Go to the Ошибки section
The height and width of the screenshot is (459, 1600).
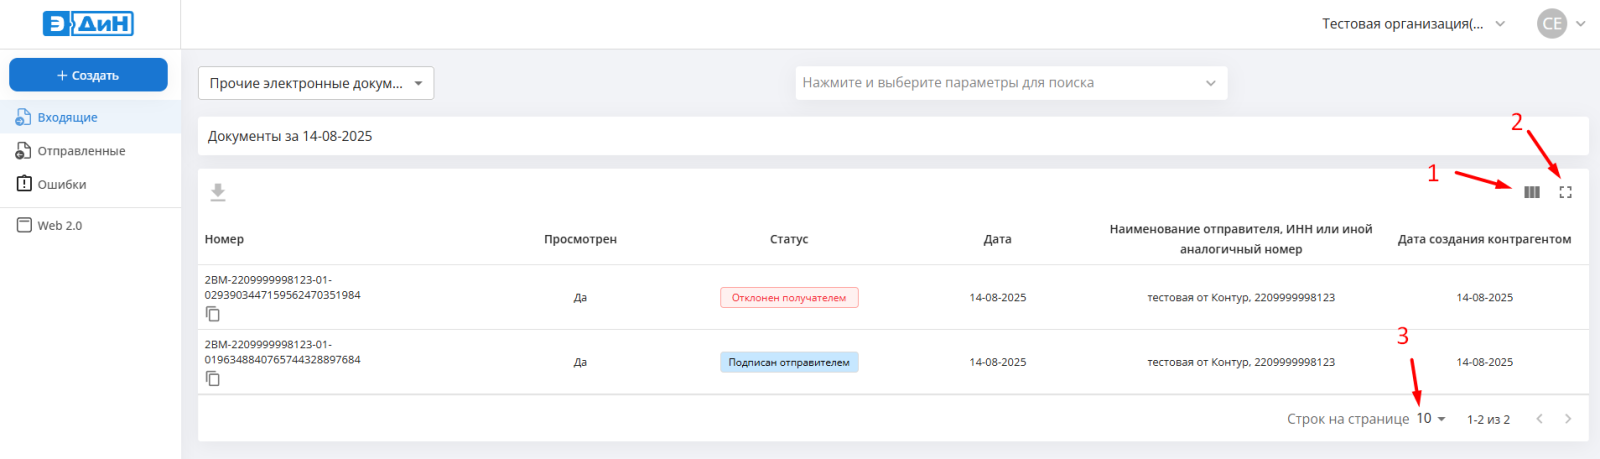[61, 184]
